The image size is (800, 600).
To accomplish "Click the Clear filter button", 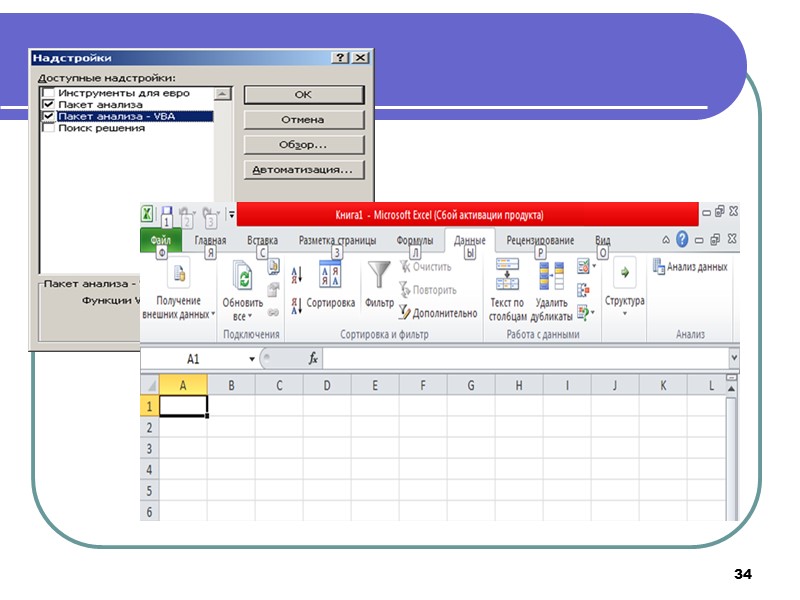I will pos(426,267).
